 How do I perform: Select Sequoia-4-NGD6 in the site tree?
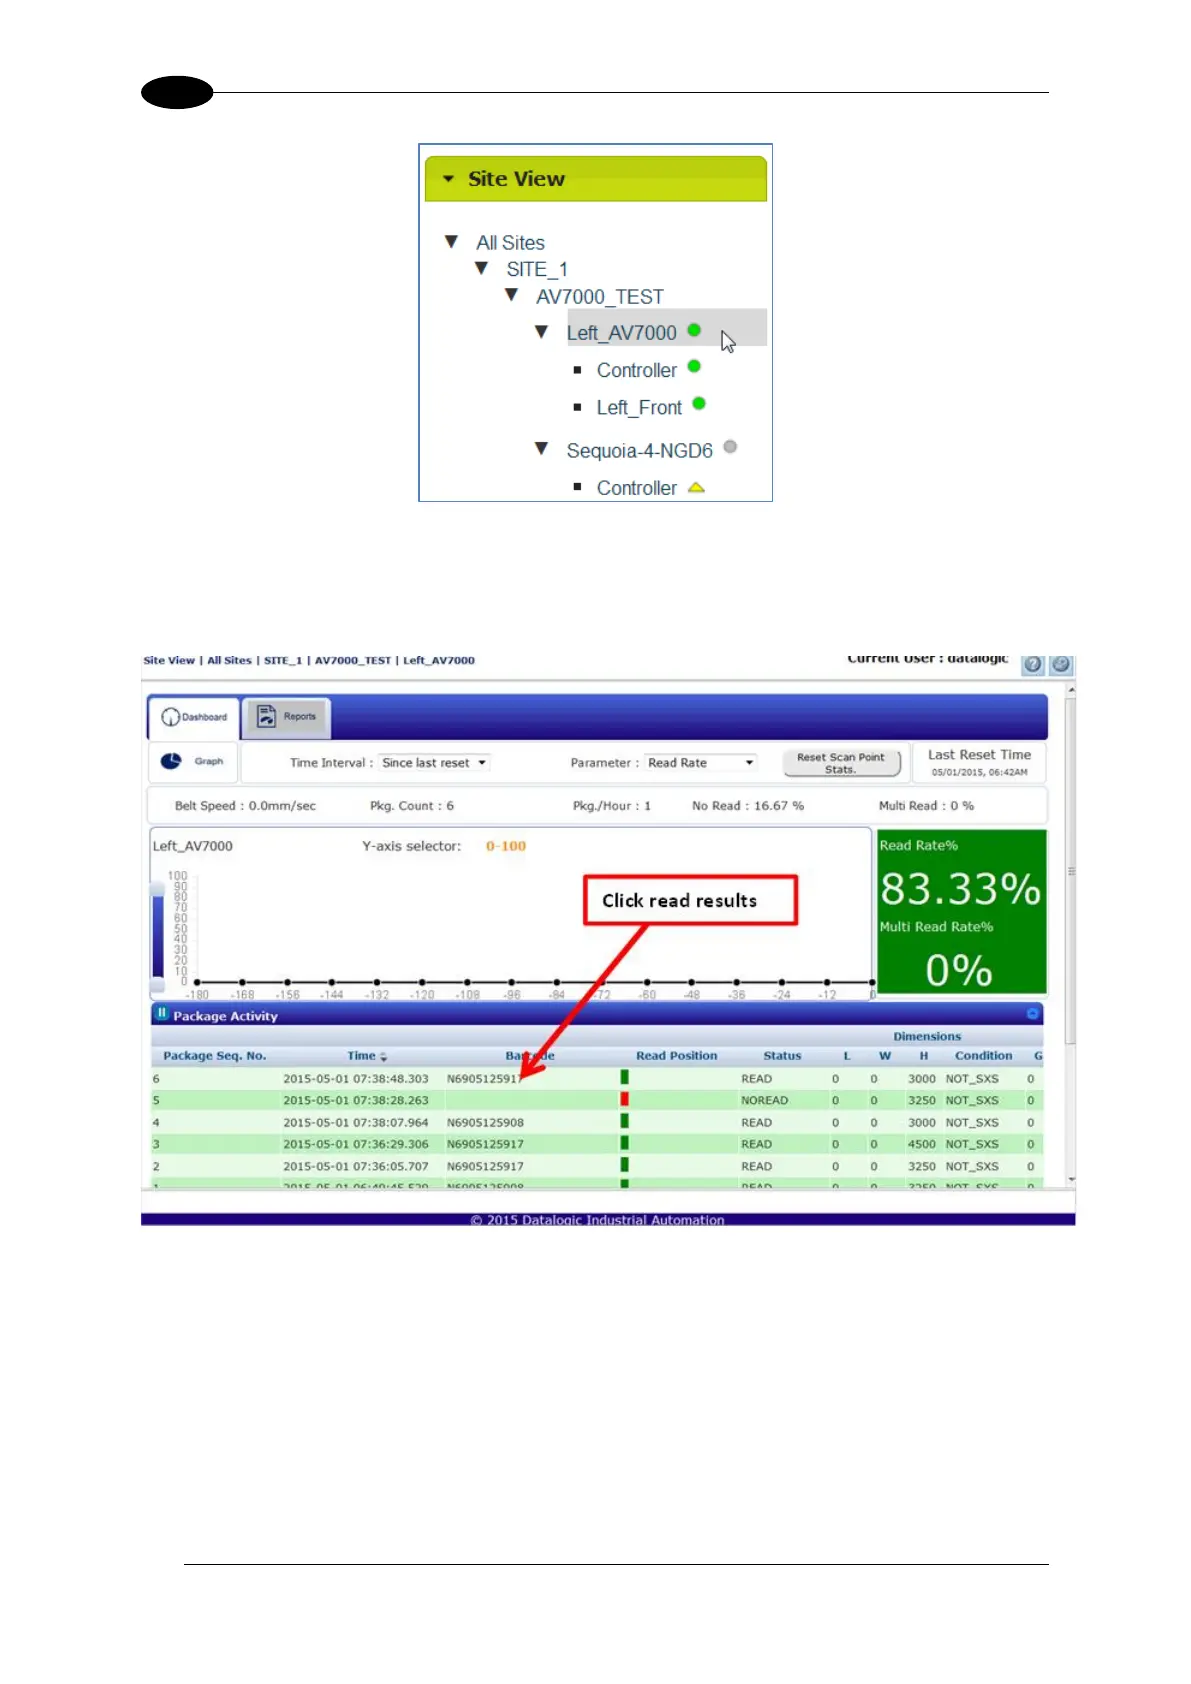pos(639,450)
